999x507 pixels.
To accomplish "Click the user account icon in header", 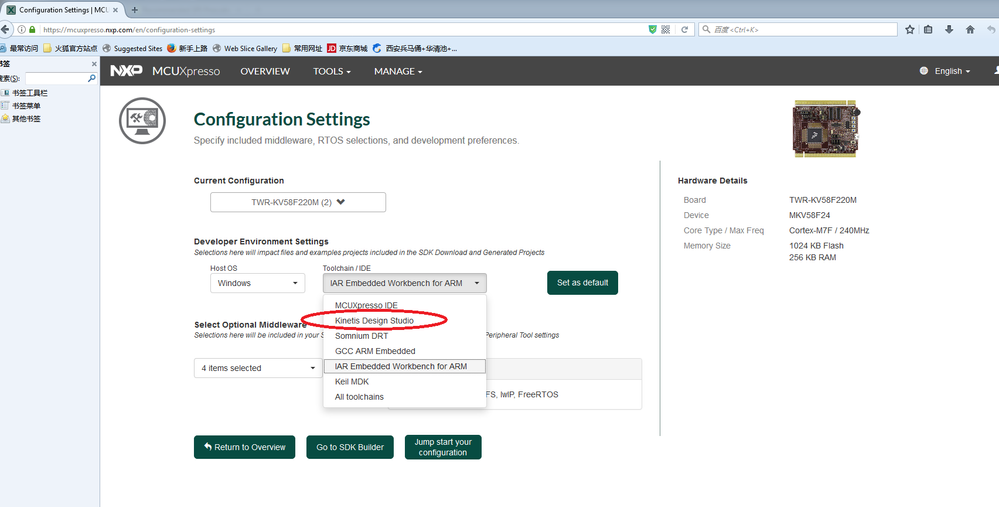I will (996, 71).
